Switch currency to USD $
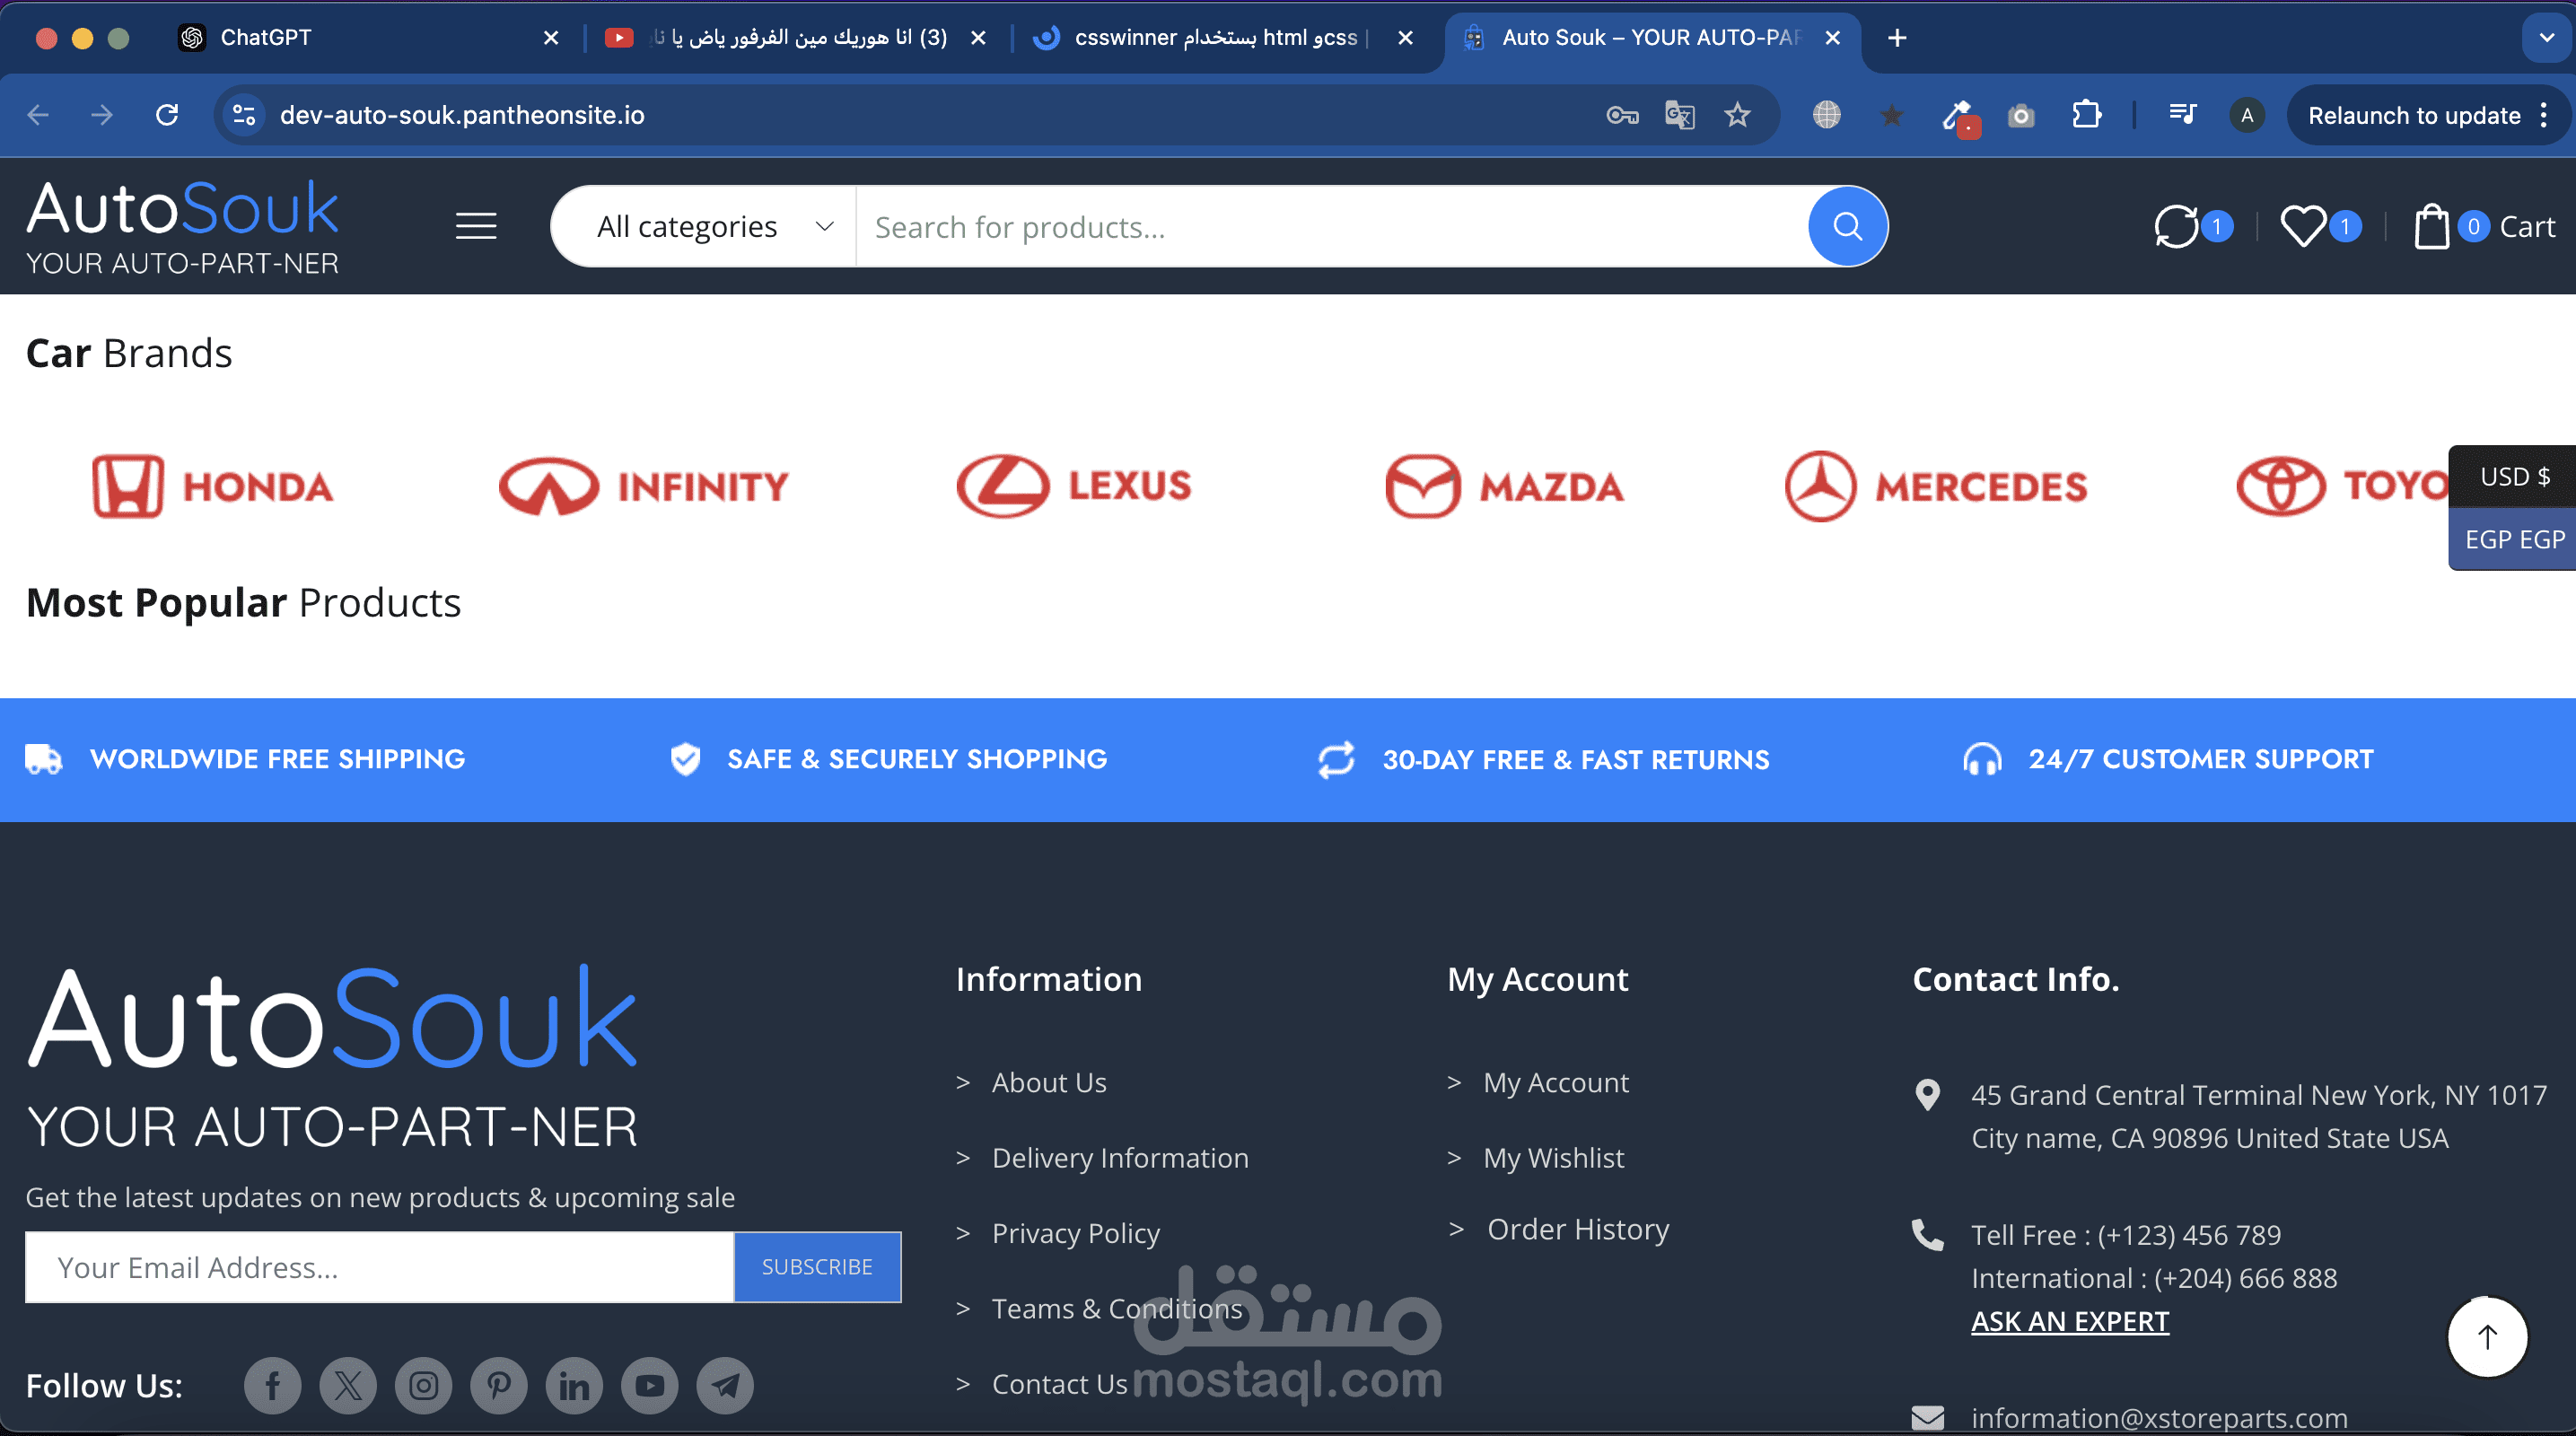Image resolution: width=2576 pixels, height=1436 pixels. pos(2513,476)
